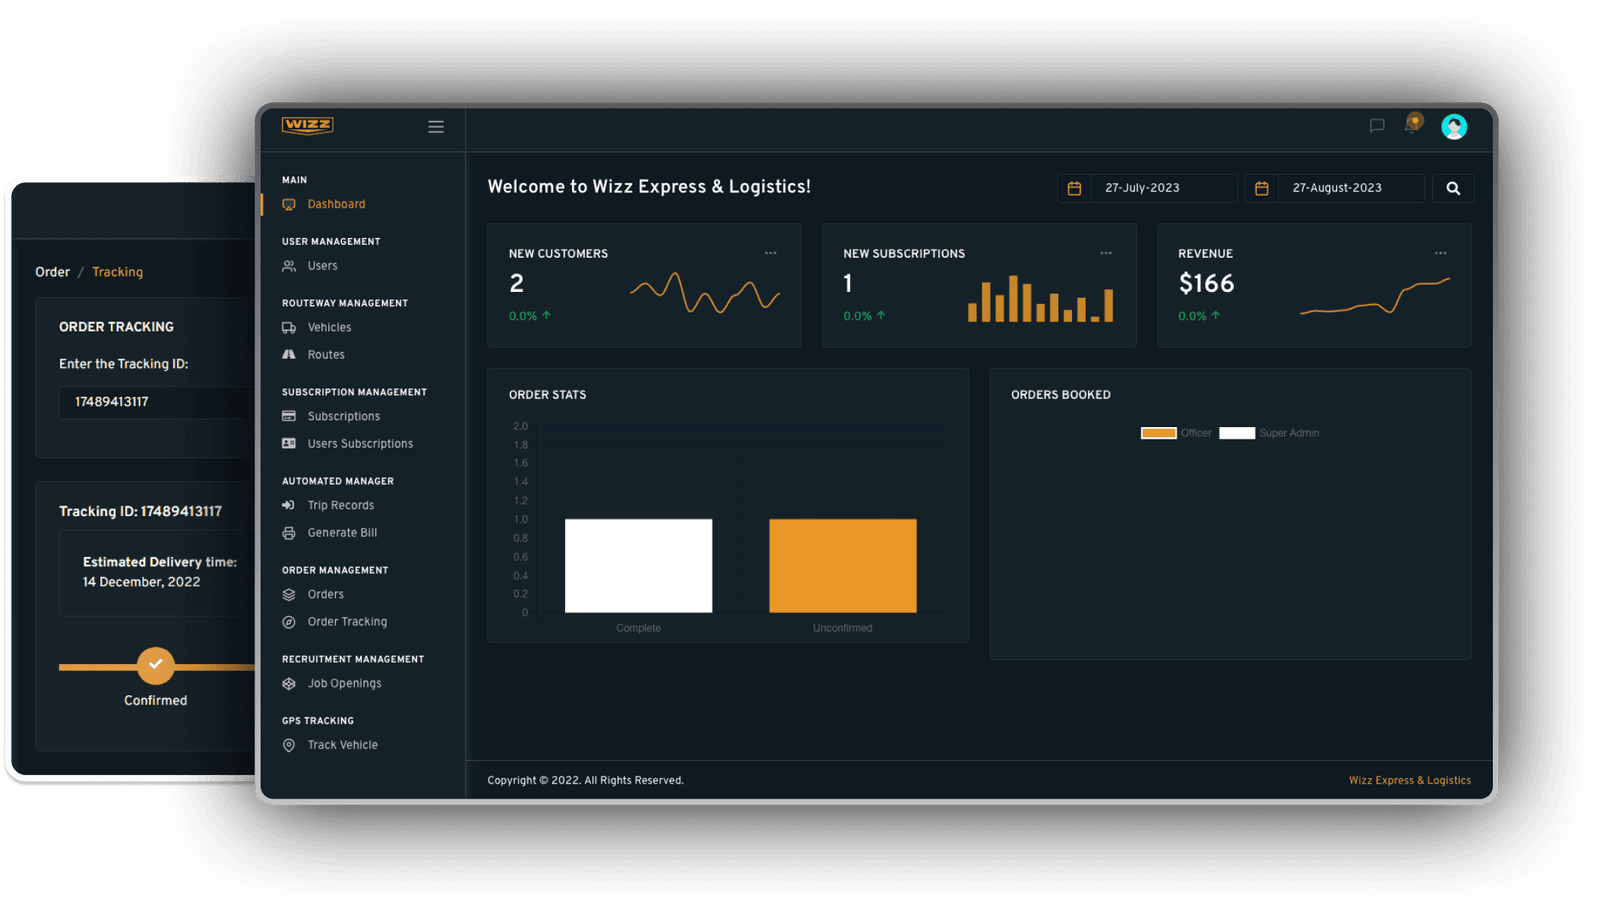The image size is (1600, 912).
Task: Click the Order breadcrumb link
Action: [x=52, y=272]
